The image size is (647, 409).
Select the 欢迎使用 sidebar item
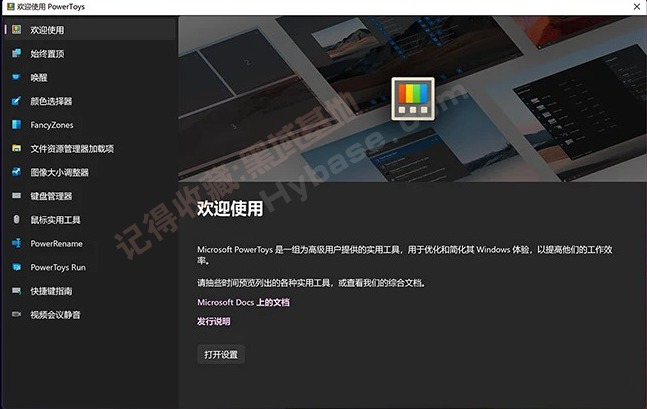[x=90, y=30]
